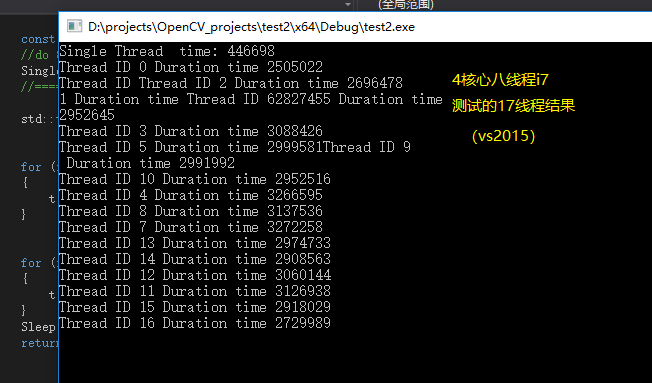The image size is (652, 383).
Task: Click the 'Thread ID 7 Duration time 3272258' line
Action: tap(191, 227)
